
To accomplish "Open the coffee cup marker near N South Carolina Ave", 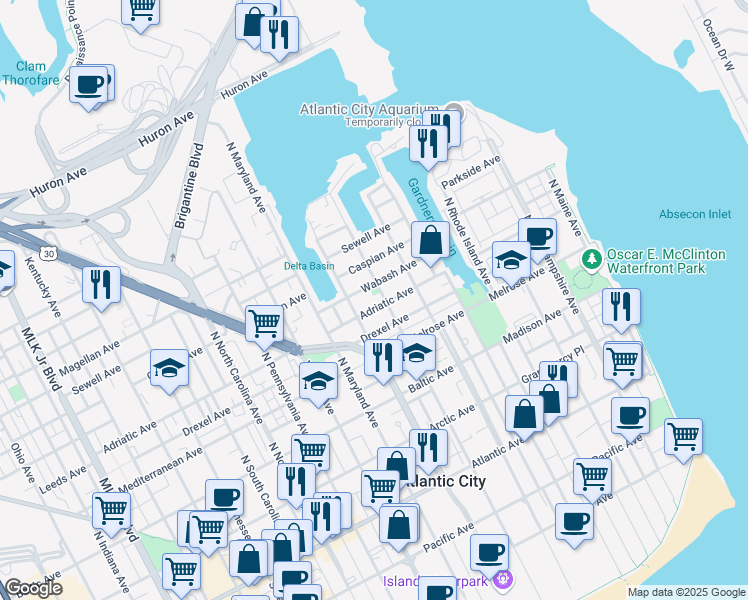I will click(224, 498).
